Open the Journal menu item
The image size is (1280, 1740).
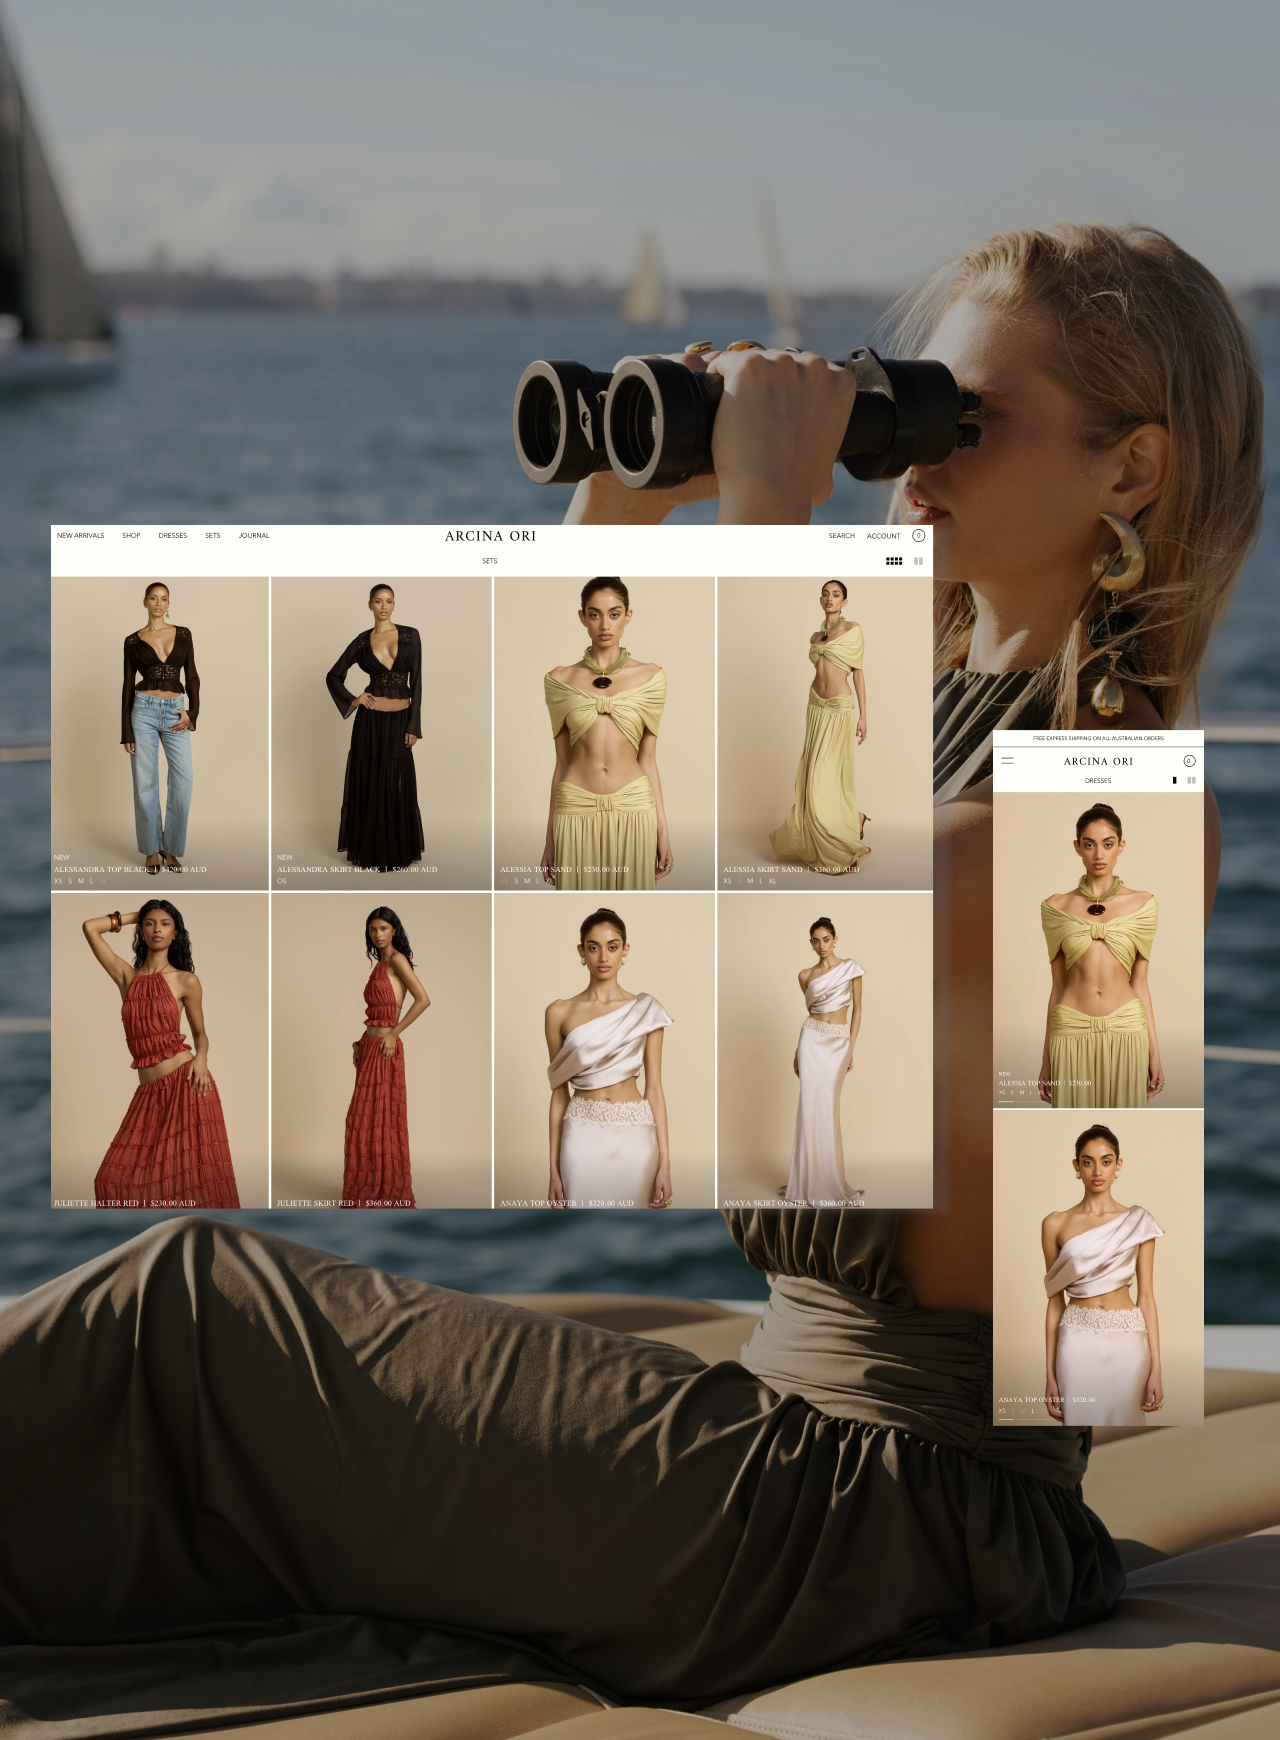(x=254, y=536)
